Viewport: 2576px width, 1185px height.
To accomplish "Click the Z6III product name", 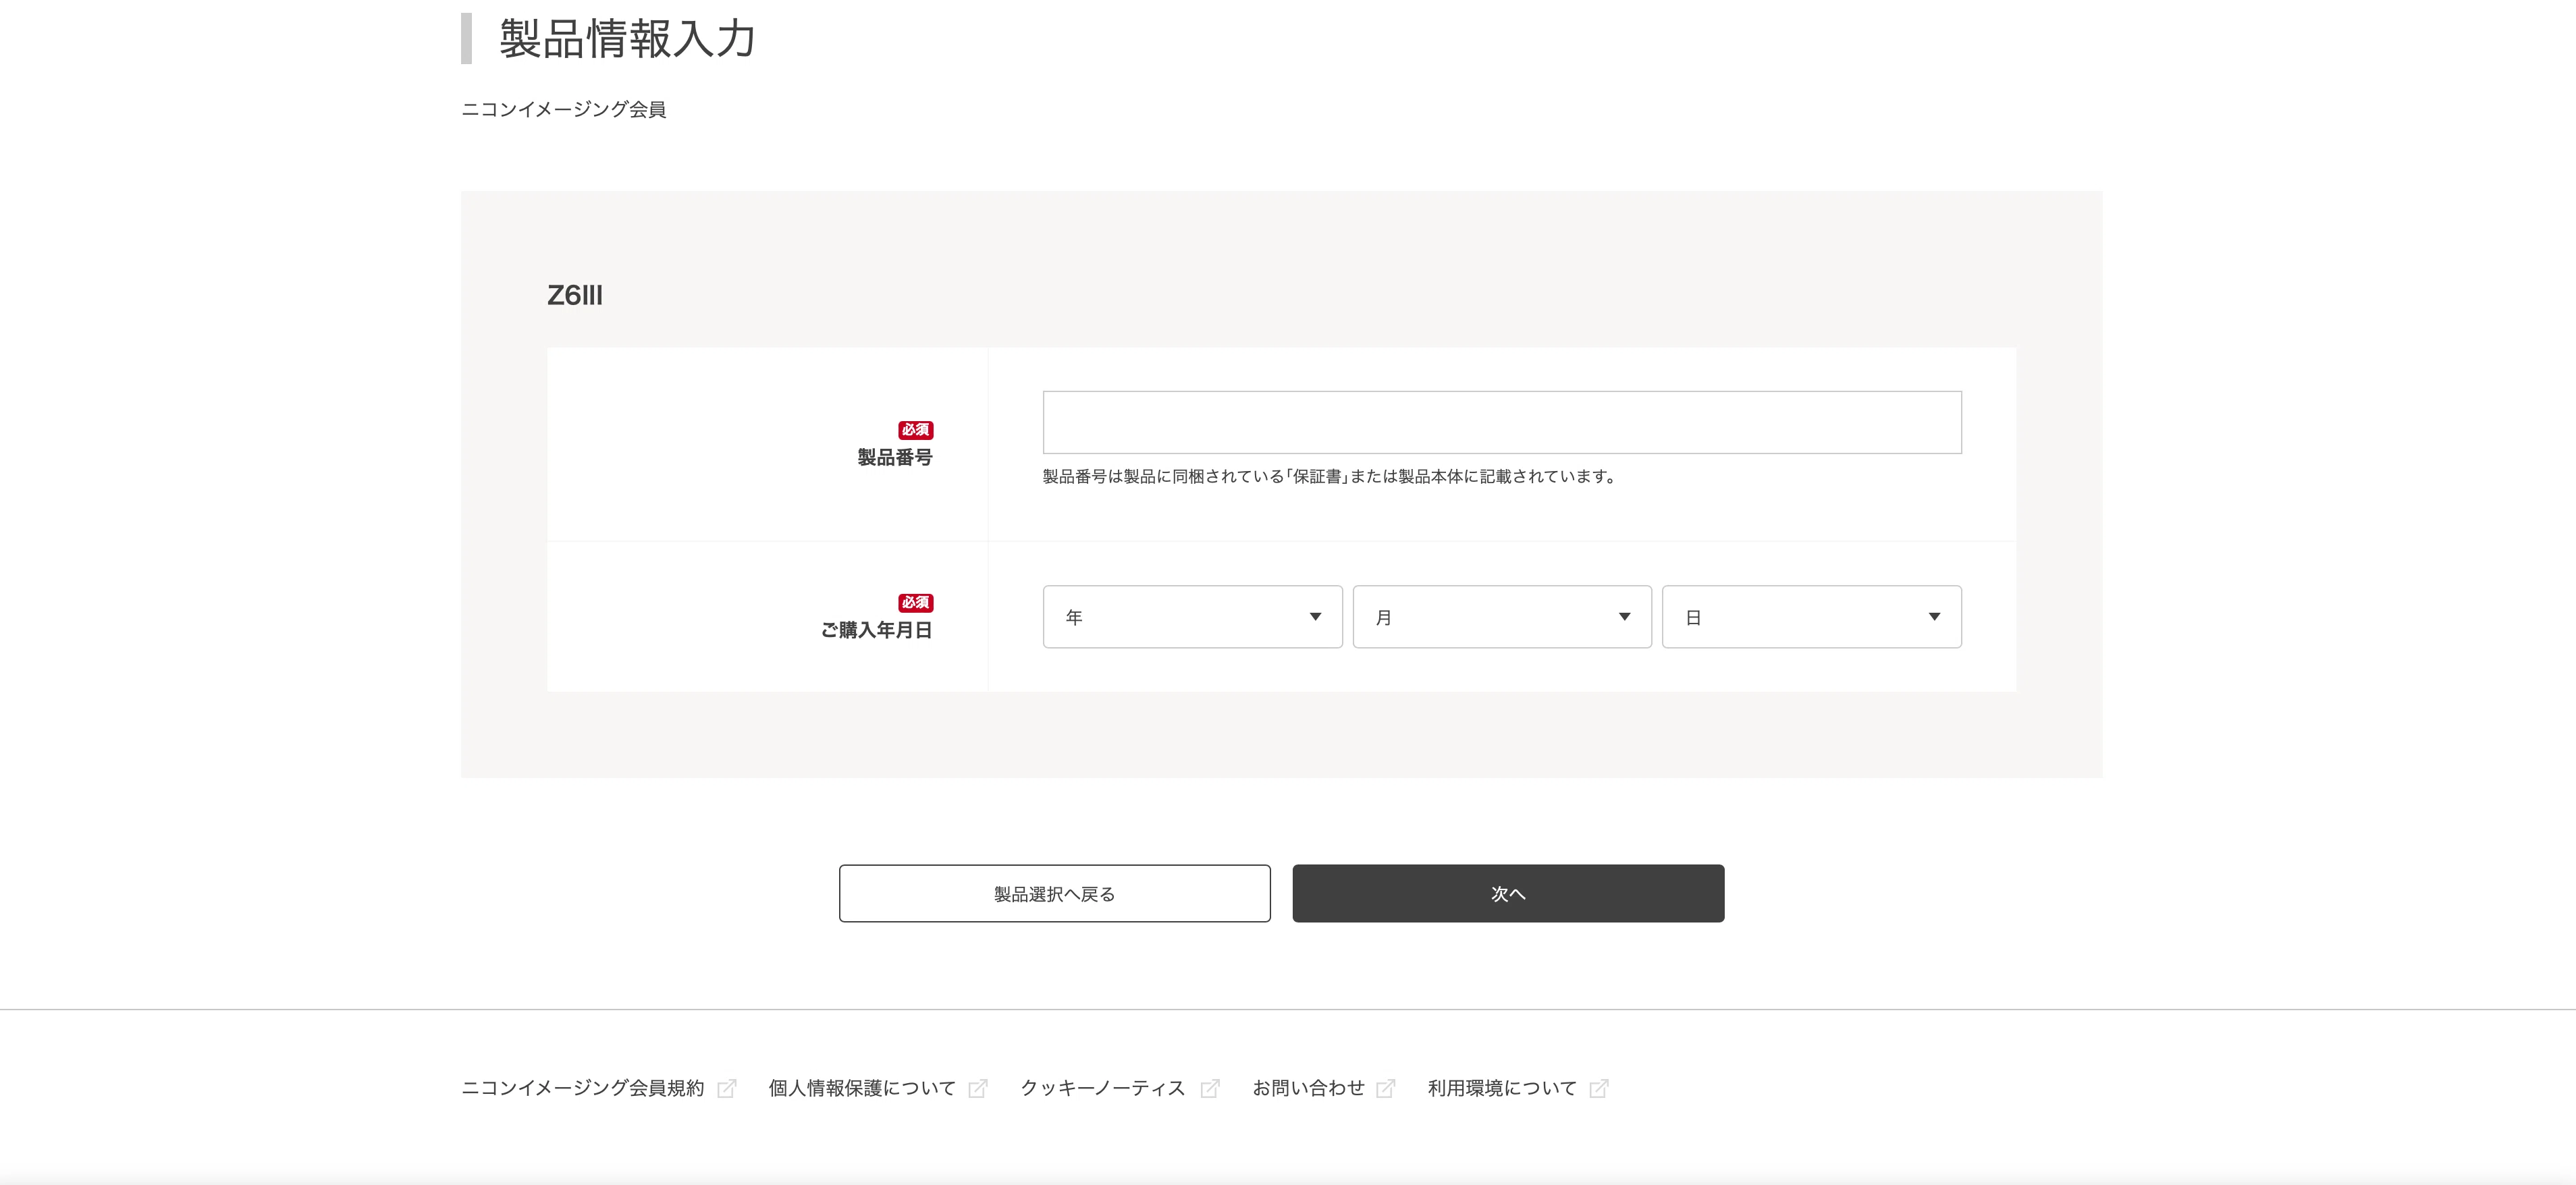I will [x=575, y=295].
